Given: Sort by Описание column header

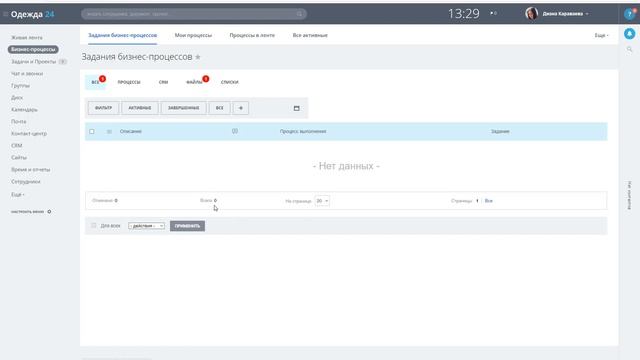Looking at the screenshot, I should point(131,131).
